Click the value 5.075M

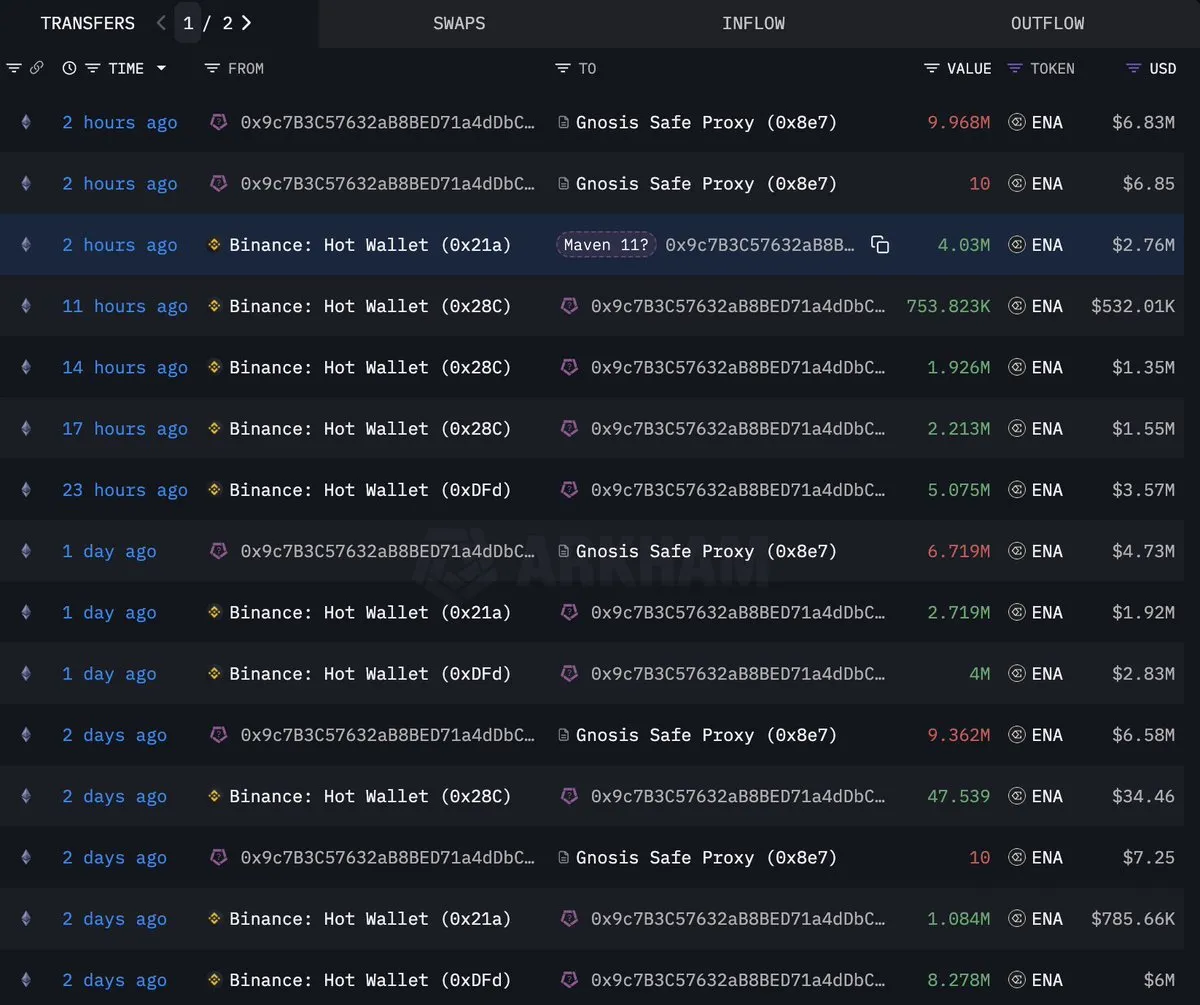[x=959, y=490]
